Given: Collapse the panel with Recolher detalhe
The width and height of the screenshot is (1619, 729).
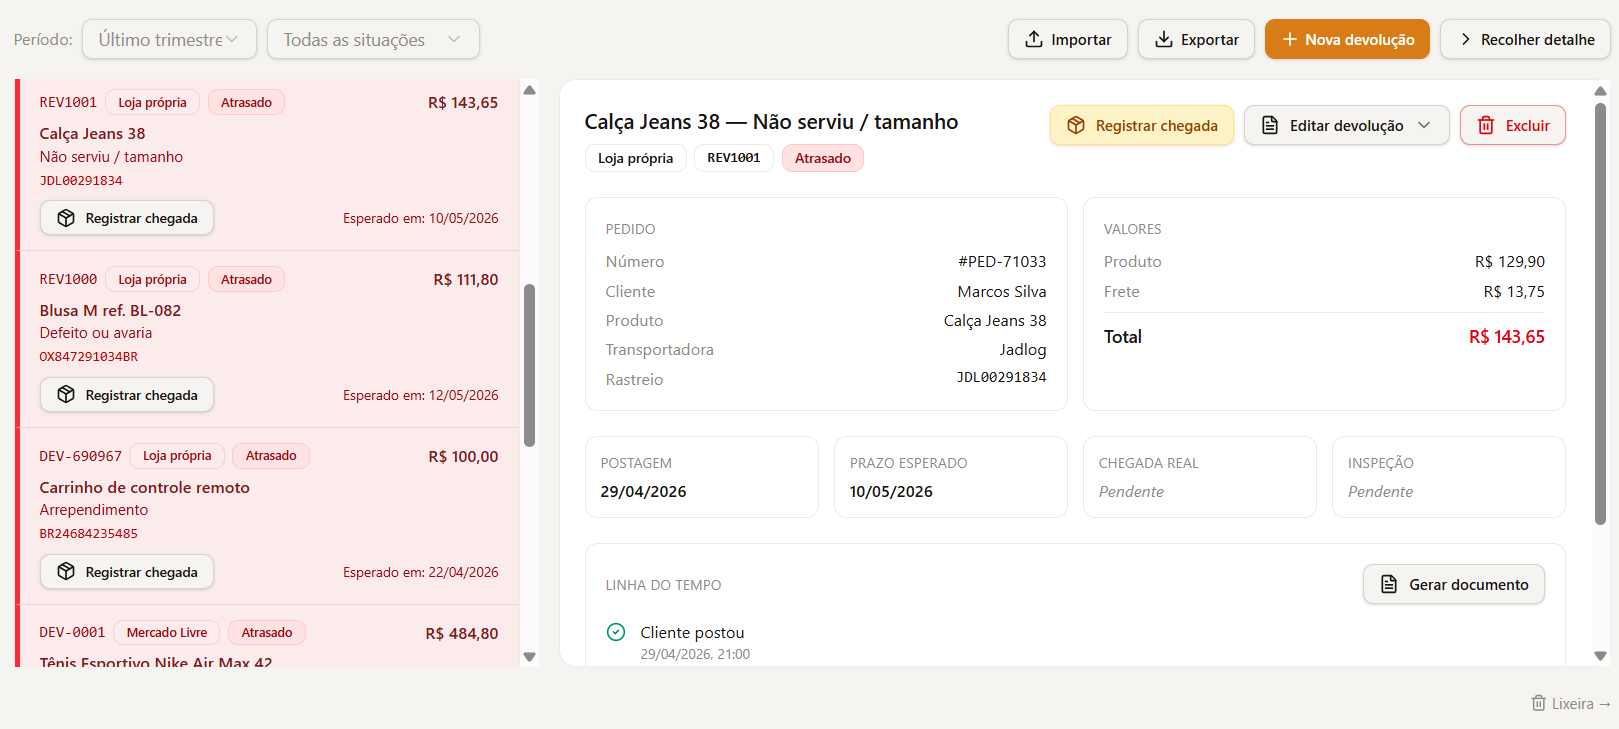Looking at the screenshot, I should [x=1526, y=39].
